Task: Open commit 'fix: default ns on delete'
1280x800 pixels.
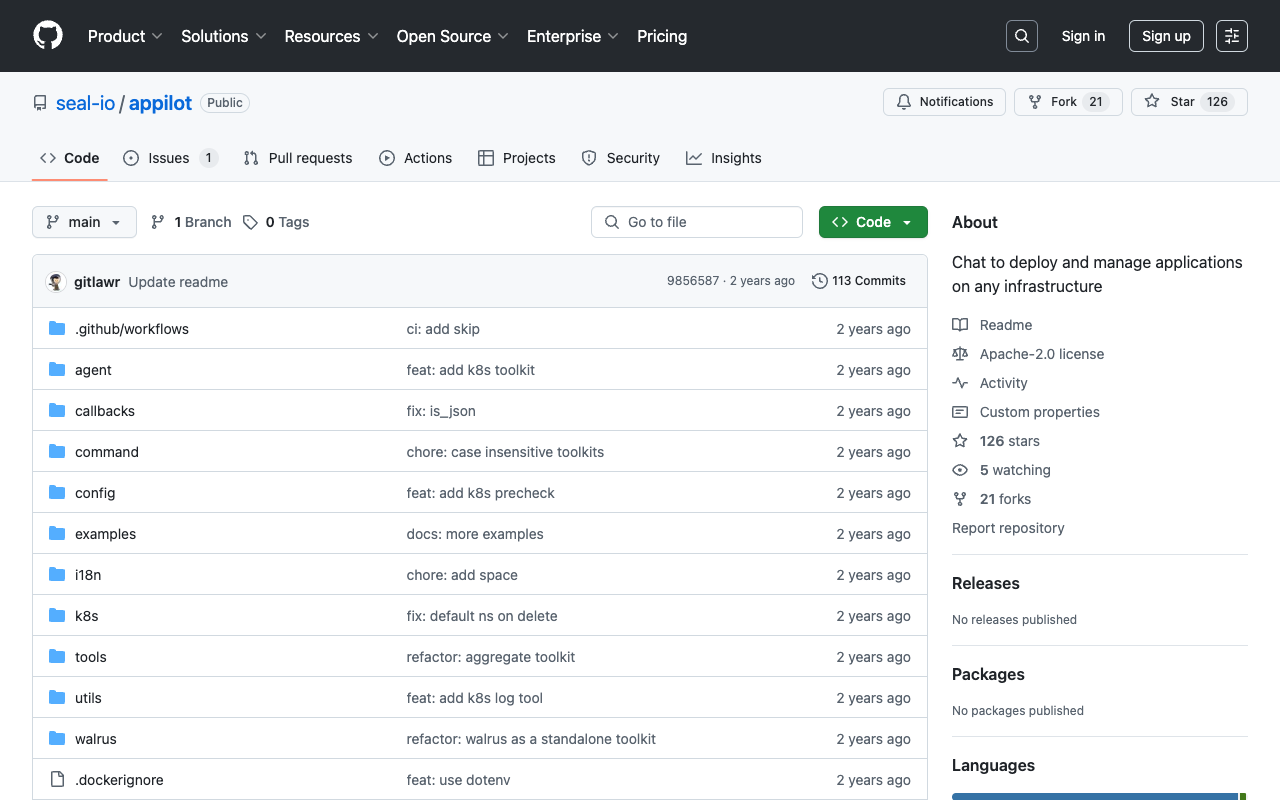Action: [482, 616]
